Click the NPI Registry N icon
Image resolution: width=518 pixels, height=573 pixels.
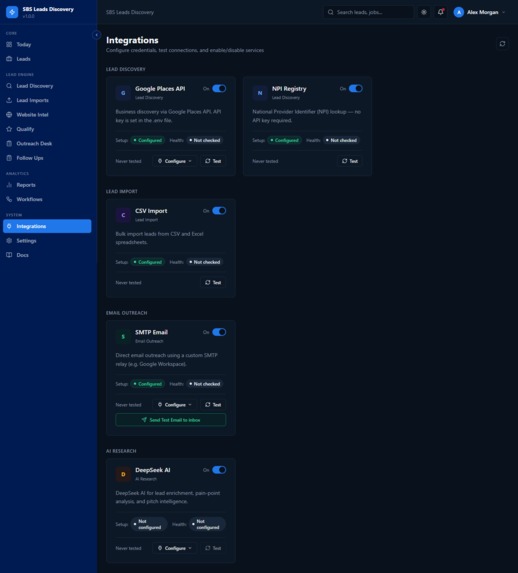[x=260, y=93]
